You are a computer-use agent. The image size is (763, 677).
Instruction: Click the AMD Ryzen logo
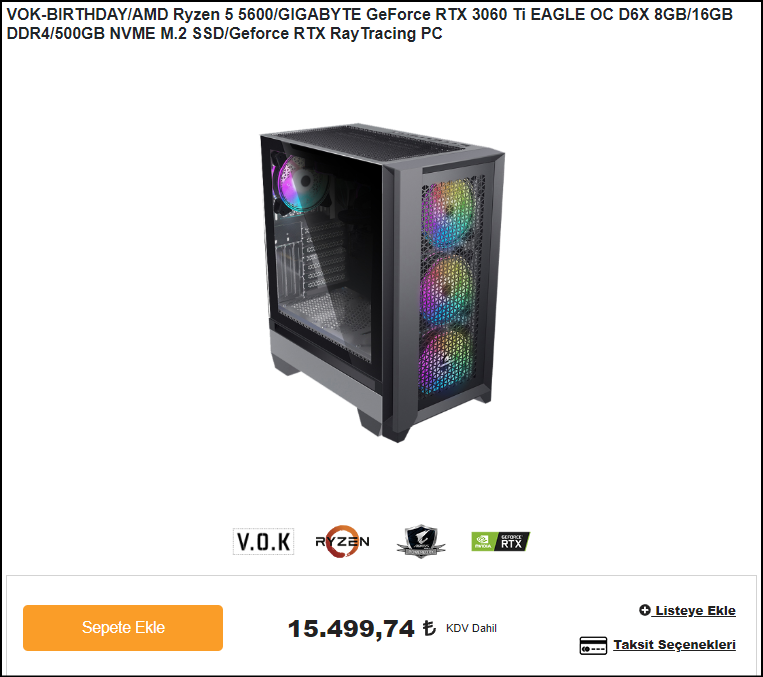pyautogui.click(x=343, y=541)
